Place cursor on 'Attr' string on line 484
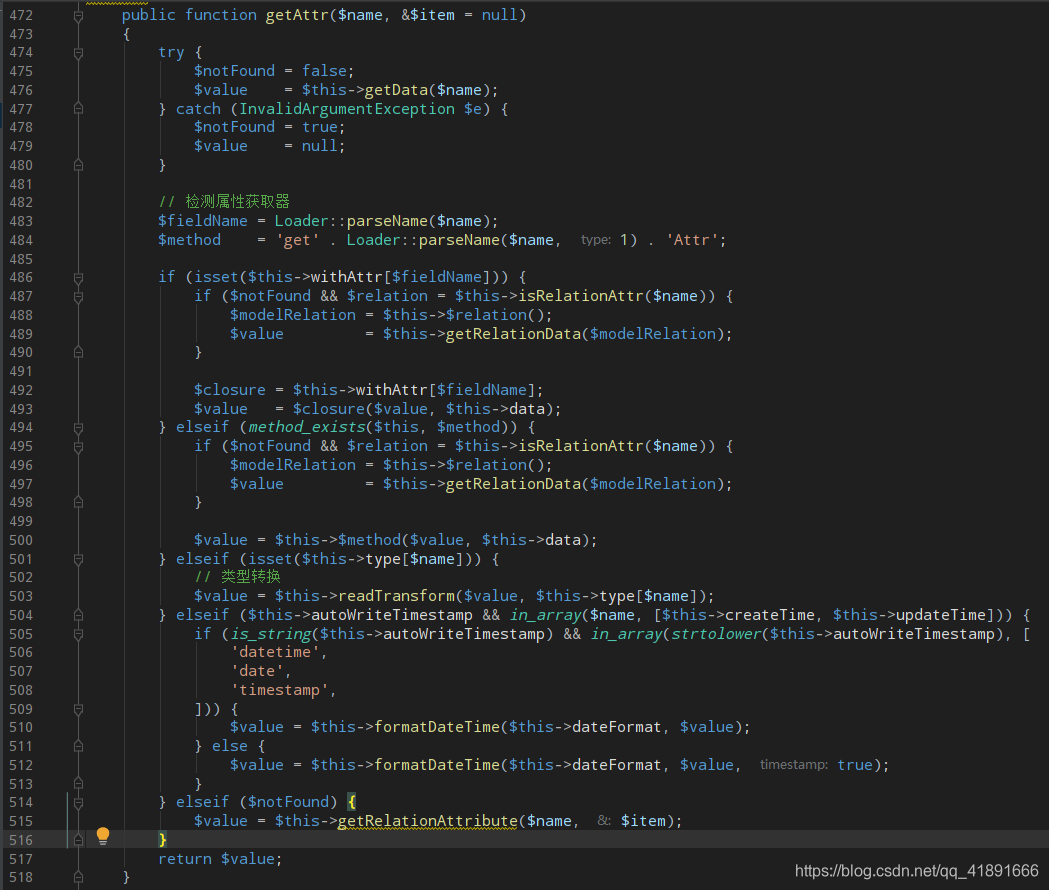Image resolution: width=1049 pixels, height=890 pixels. (x=692, y=240)
